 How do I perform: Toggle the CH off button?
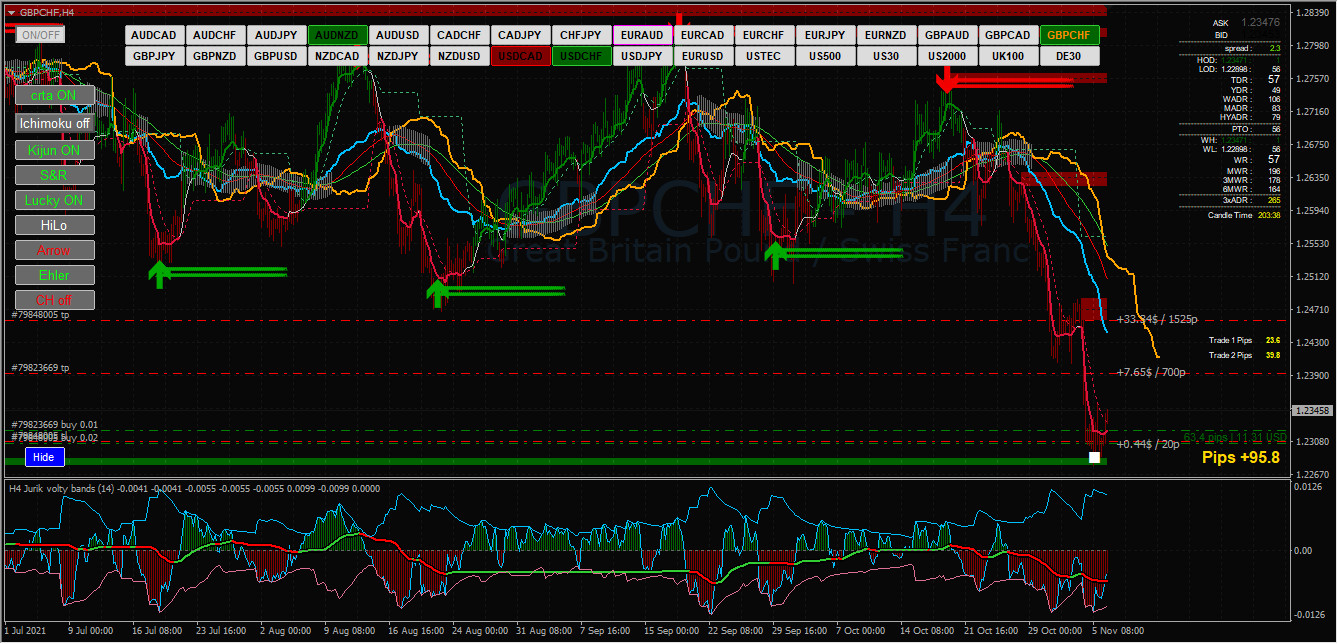(55, 300)
